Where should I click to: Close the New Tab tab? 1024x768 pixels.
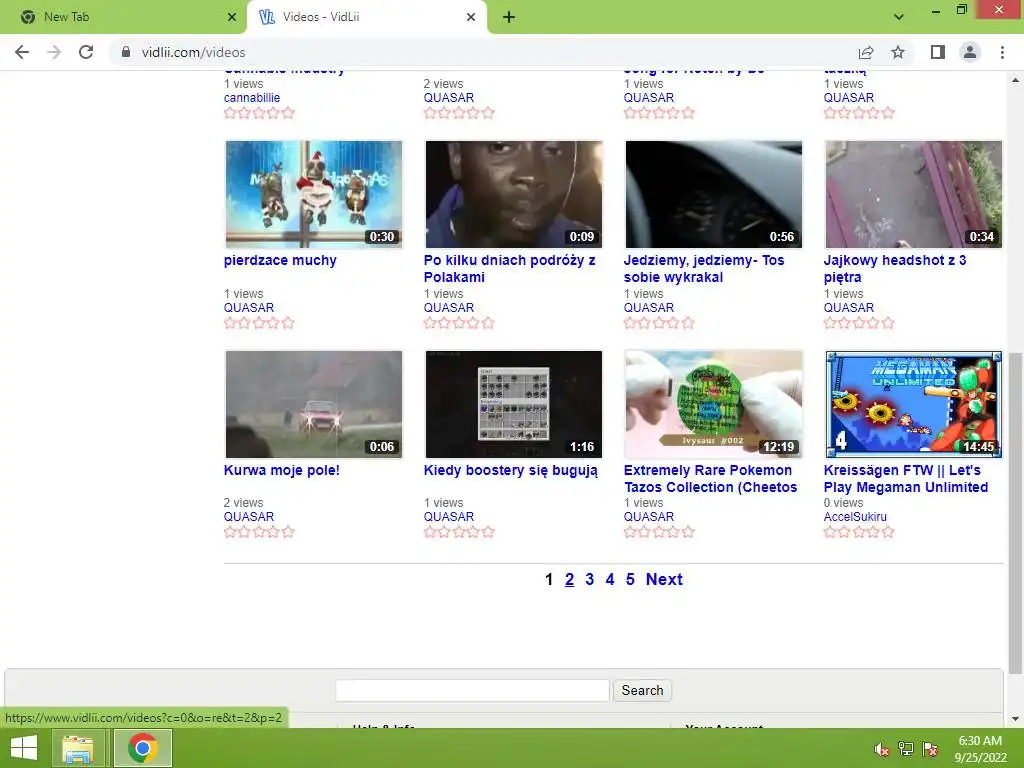click(232, 17)
